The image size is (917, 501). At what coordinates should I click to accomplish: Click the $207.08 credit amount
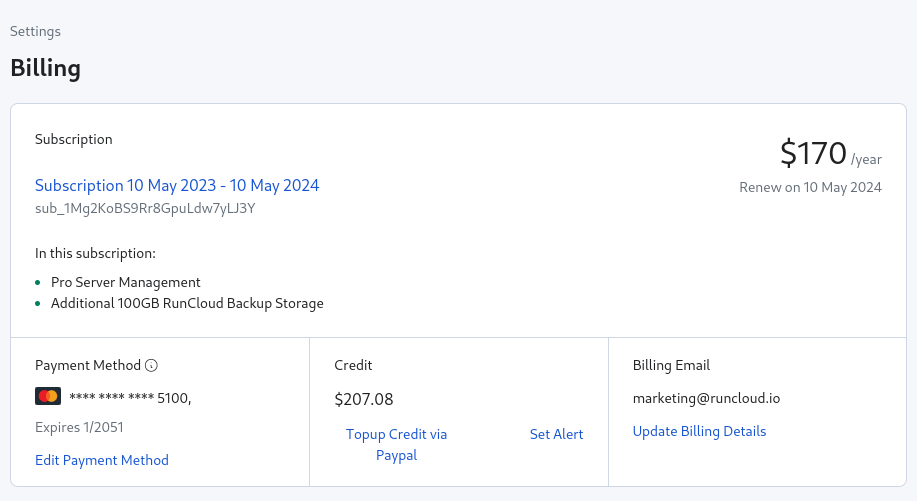coord(364,399)
